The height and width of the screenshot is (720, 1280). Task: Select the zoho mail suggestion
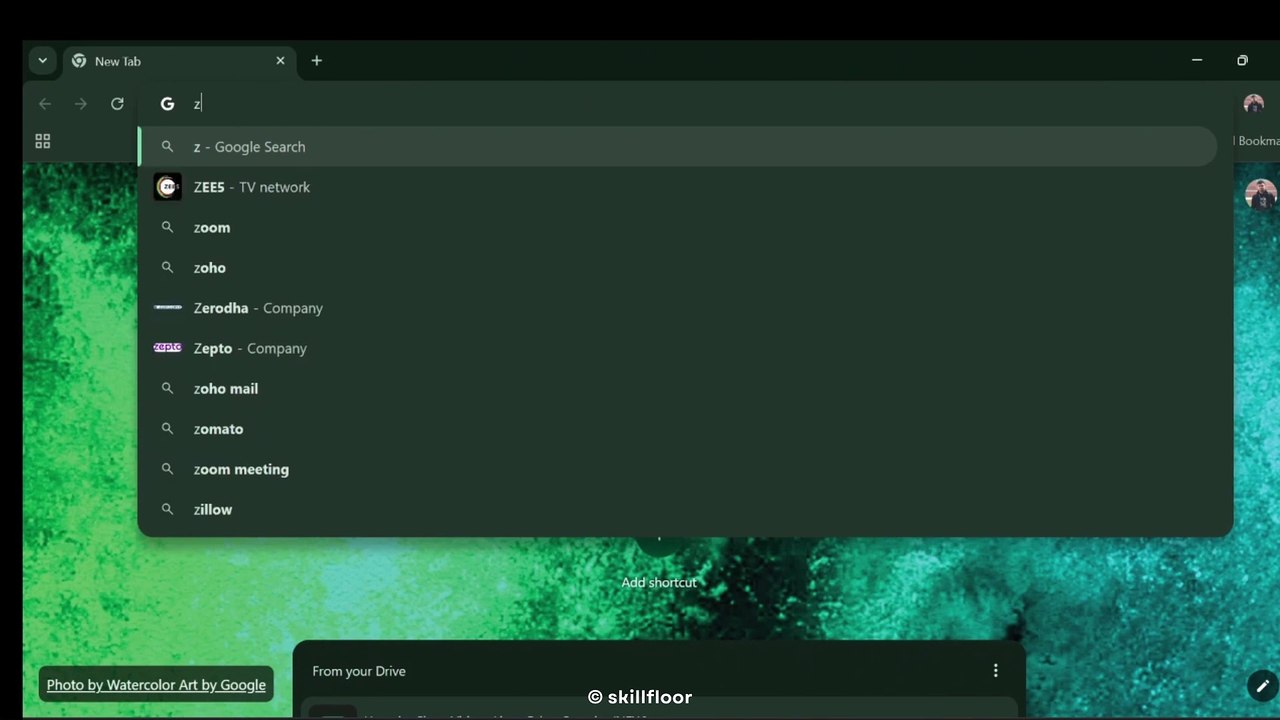(x=226, y=389)
